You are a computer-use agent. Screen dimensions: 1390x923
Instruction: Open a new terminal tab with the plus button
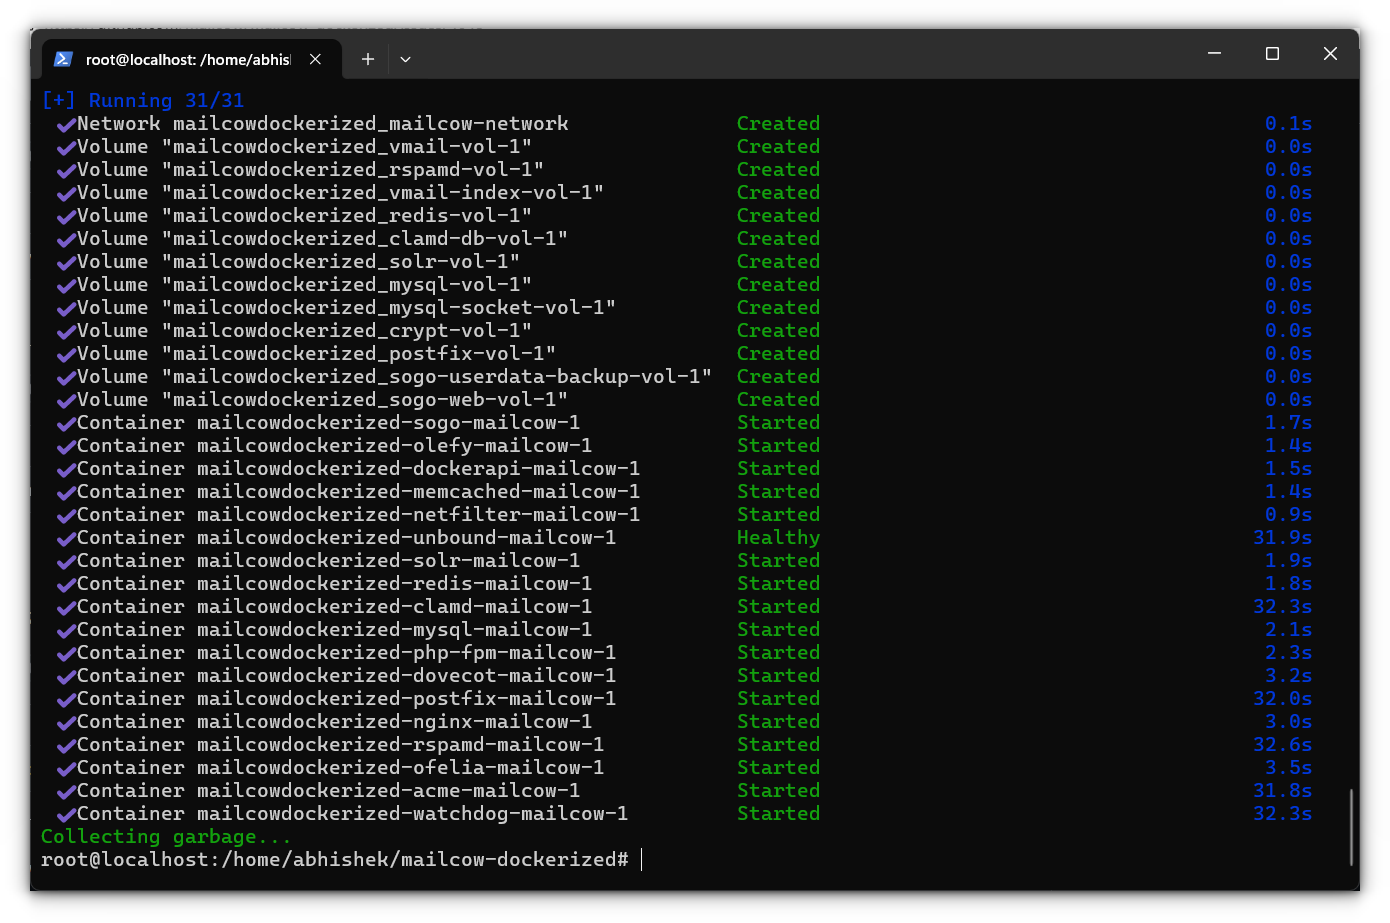point(367,59)
